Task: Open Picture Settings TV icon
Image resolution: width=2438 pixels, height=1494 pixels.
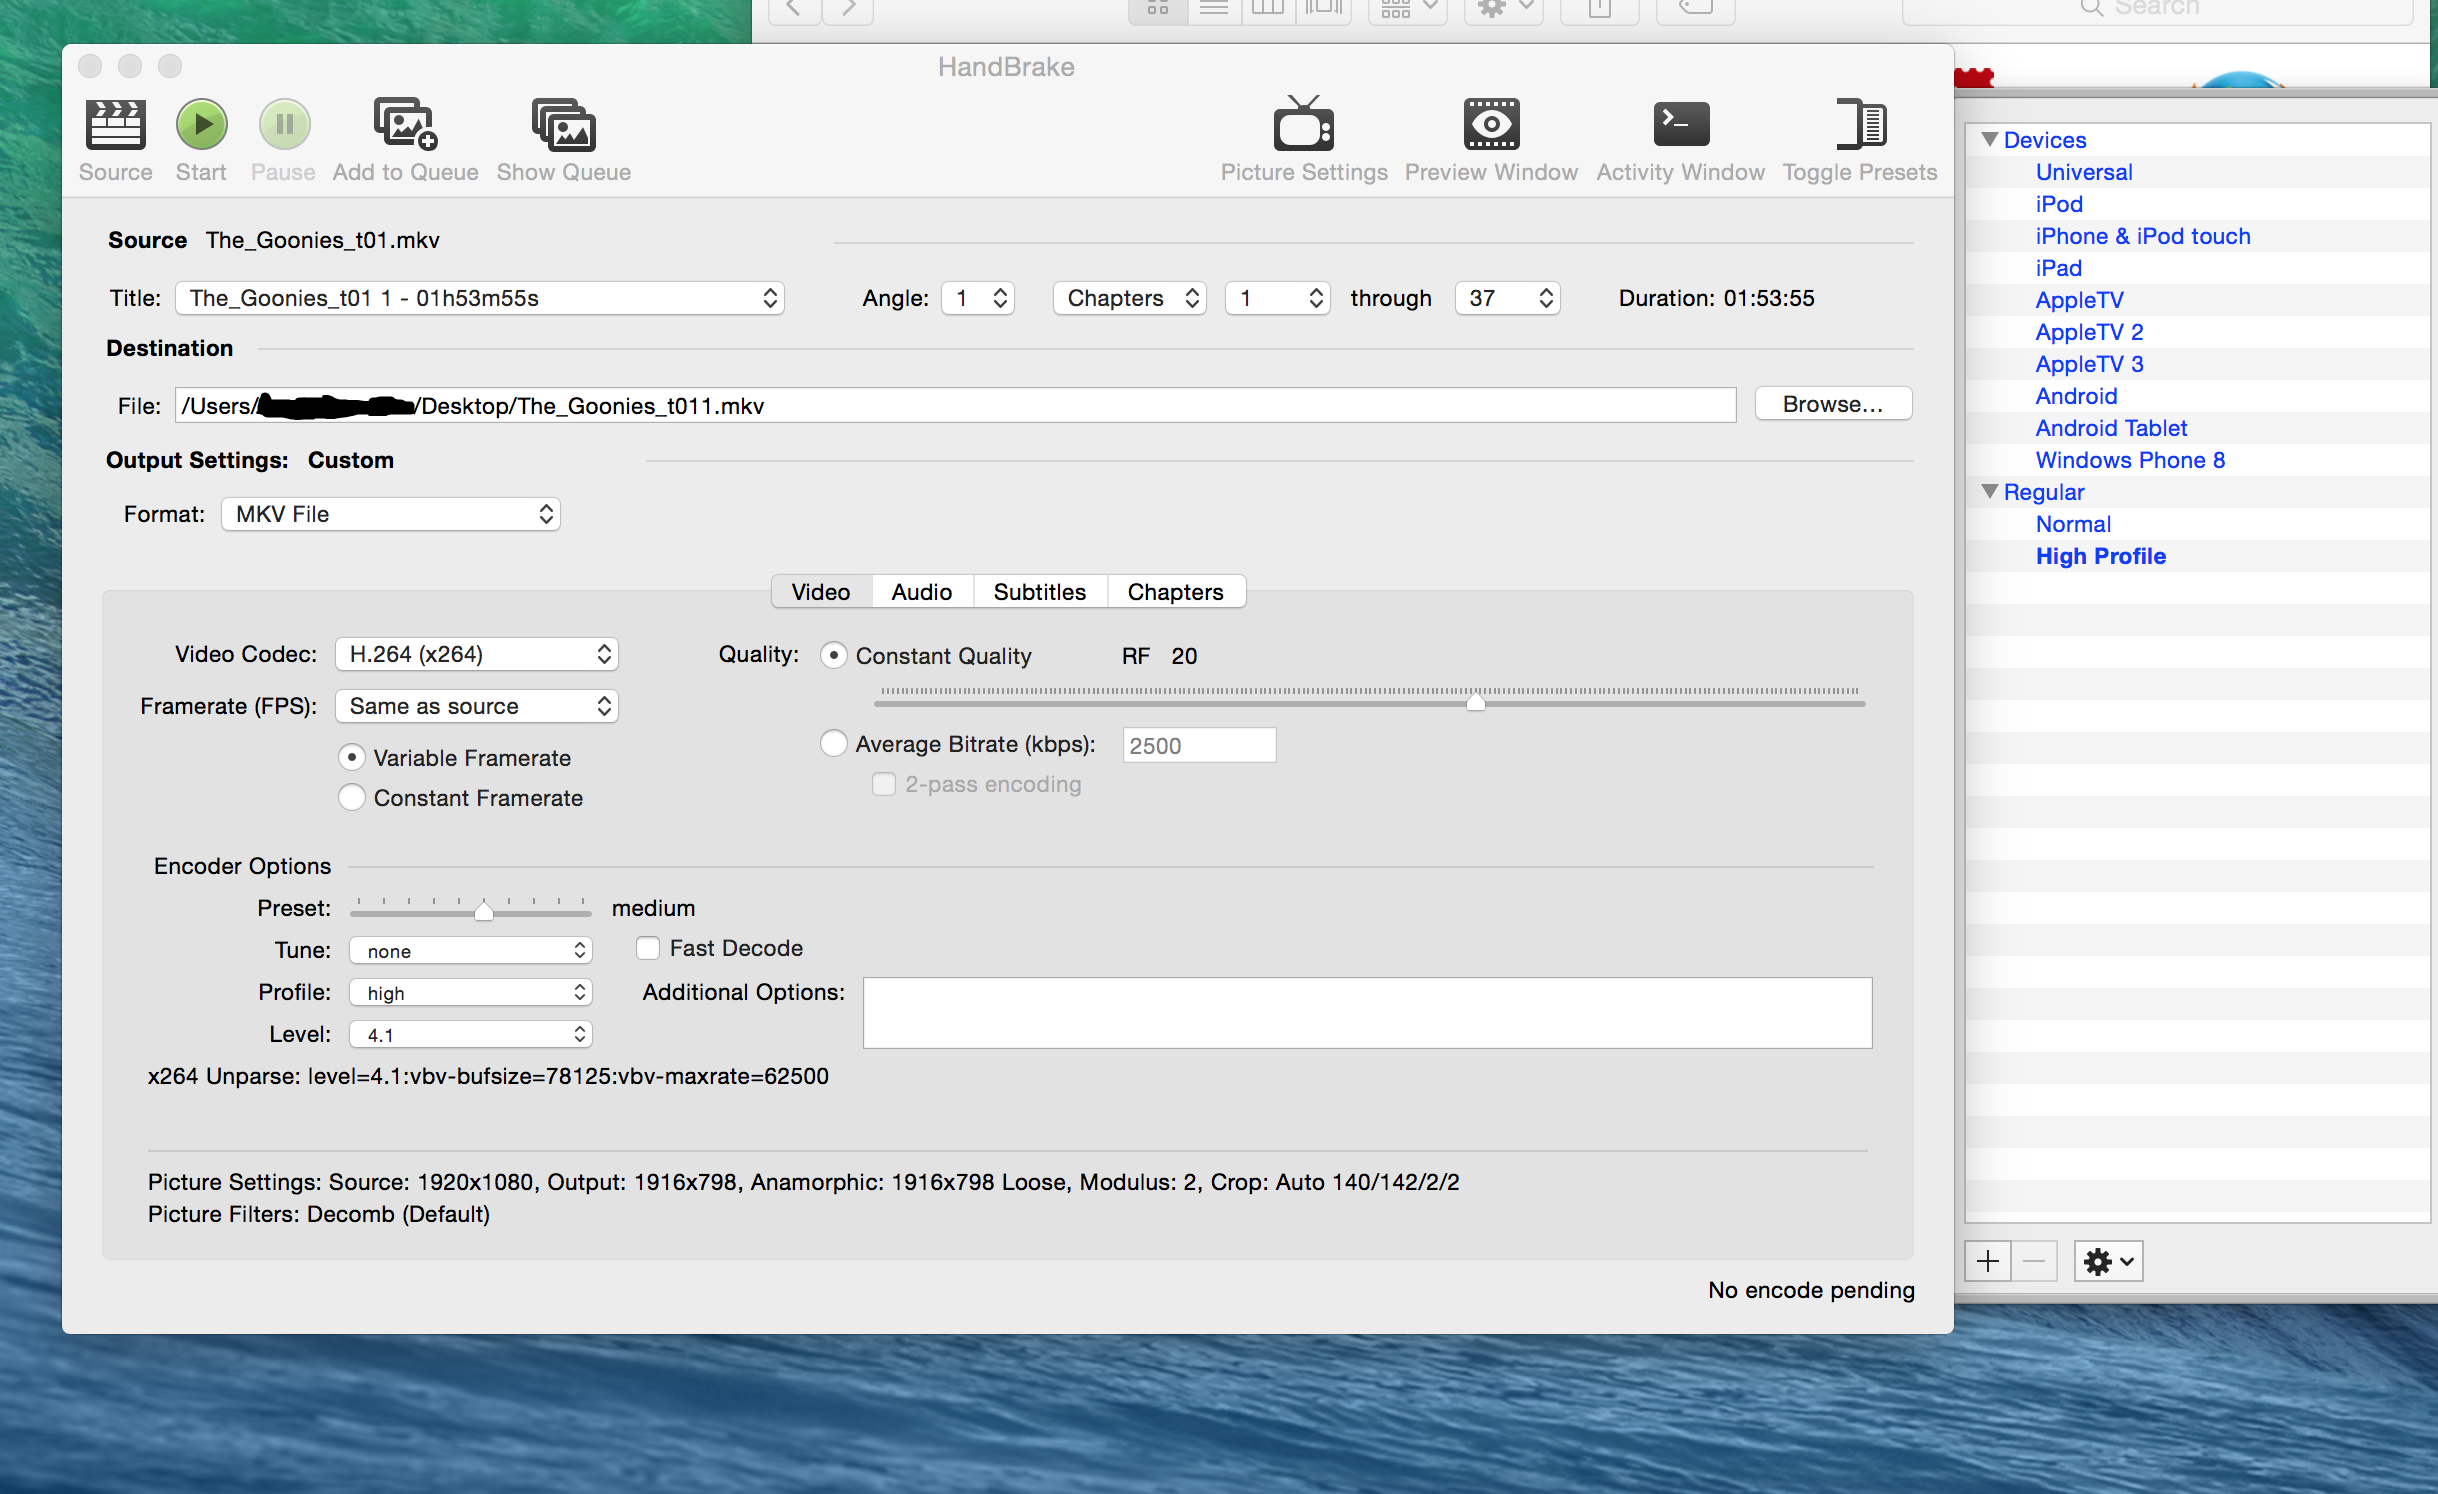Action: click(x=1304, y=125)
